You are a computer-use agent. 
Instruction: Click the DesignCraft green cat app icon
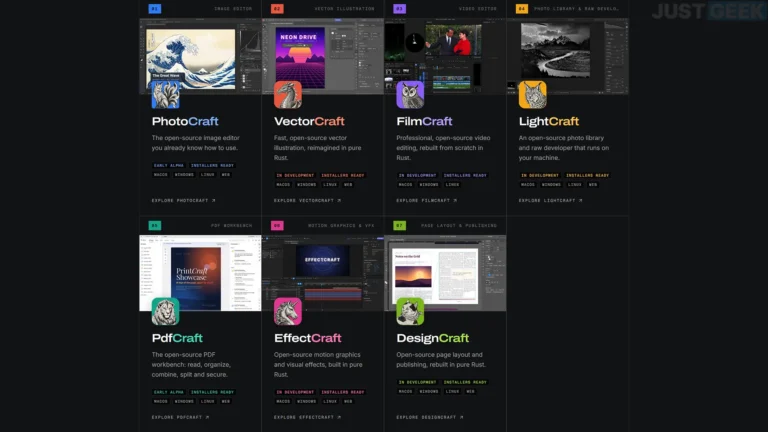(x=410, y=311)
